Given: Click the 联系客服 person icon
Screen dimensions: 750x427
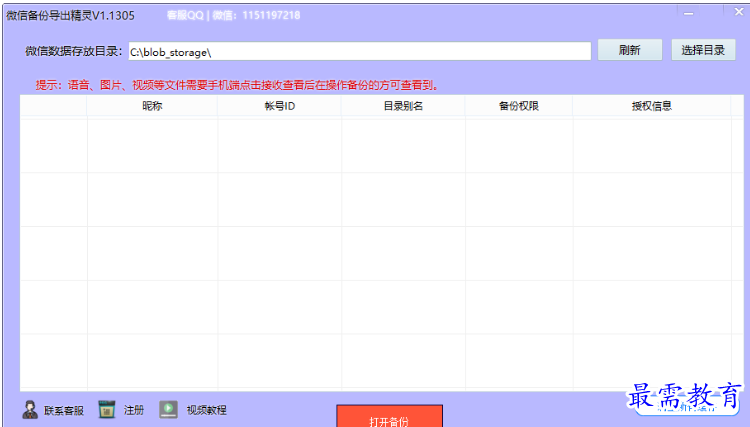Looking at the screenshot, I should click(x=30, y=410).
